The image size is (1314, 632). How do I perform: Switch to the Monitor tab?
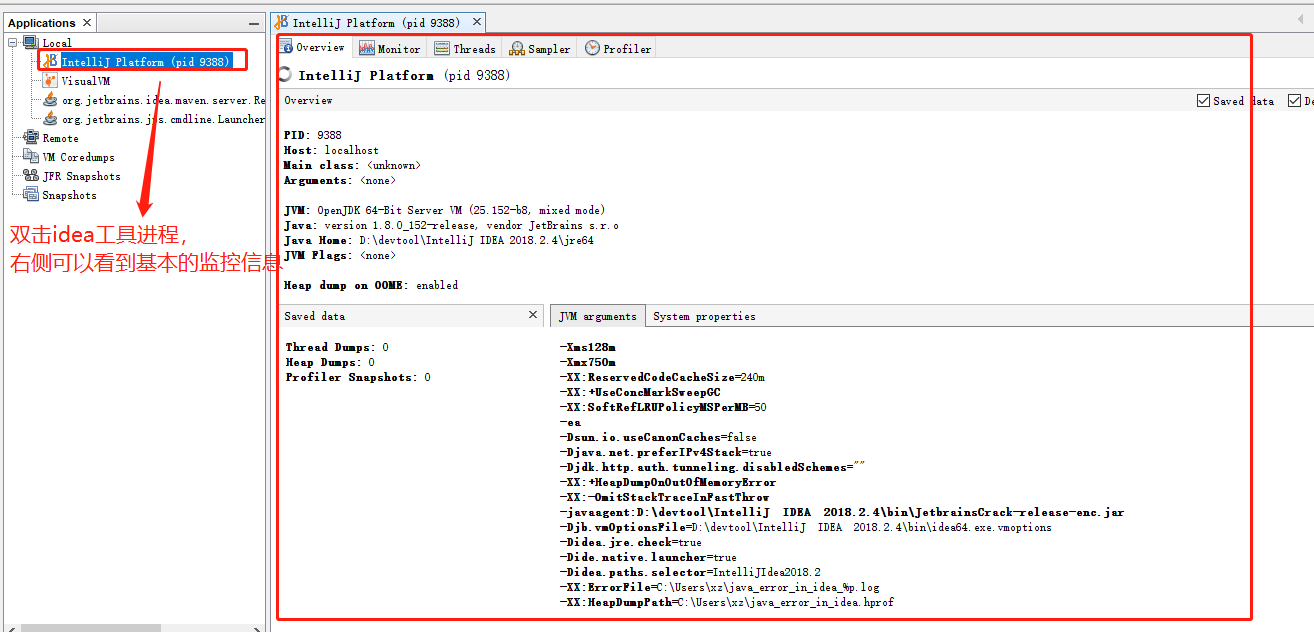tap(390, 48)
